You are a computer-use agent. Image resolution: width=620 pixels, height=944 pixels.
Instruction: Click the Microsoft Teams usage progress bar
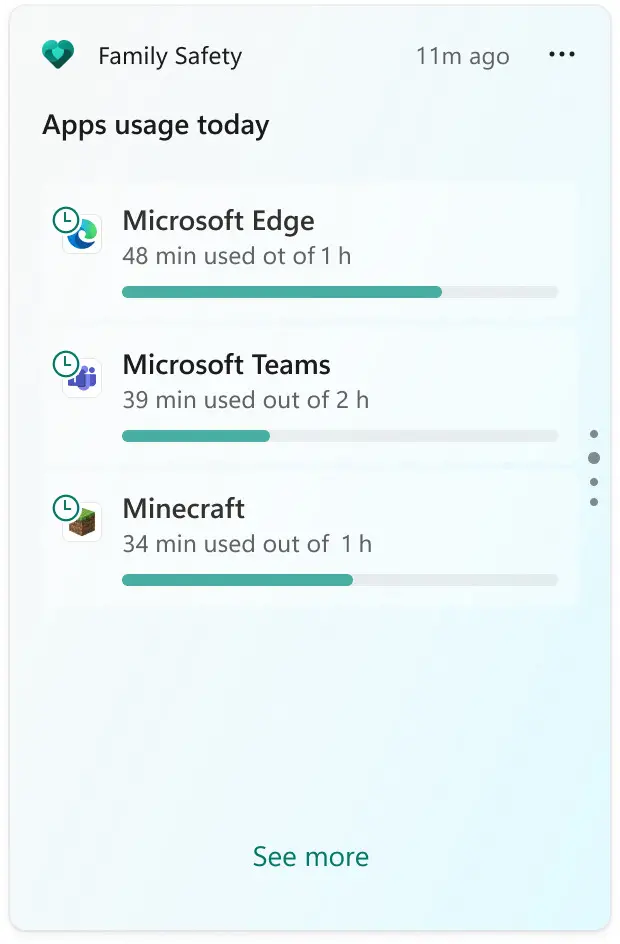339,436
